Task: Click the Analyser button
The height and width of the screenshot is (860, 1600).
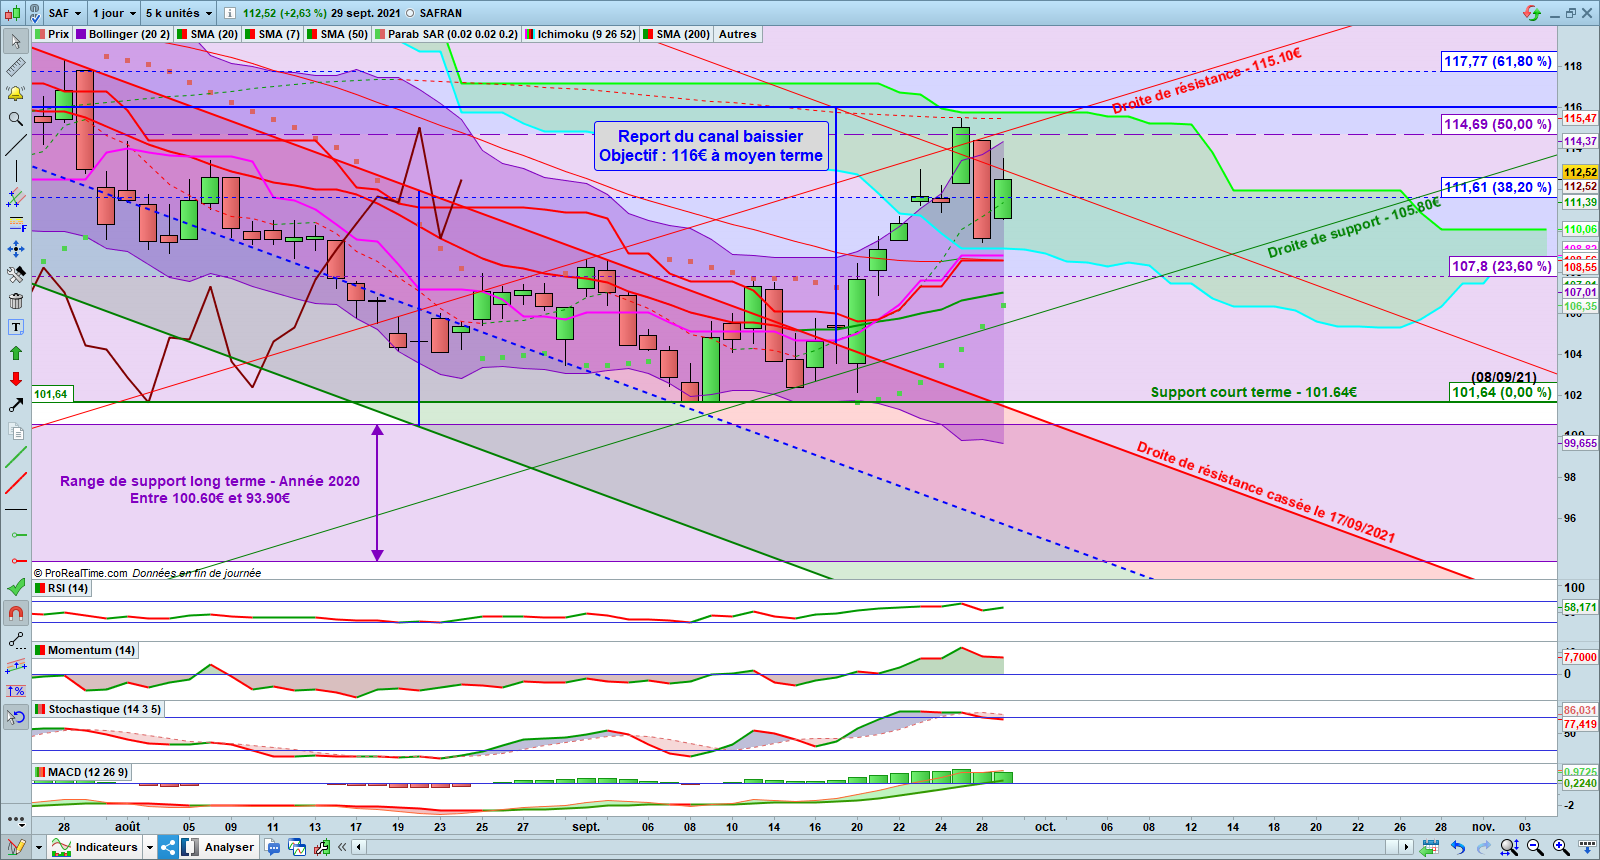Action: click(x=219, y=847)
